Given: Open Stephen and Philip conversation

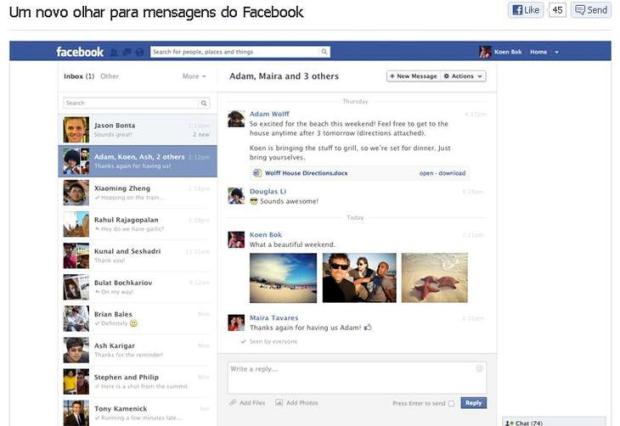Looking at the screenshot, I should (x=138, y=381).
